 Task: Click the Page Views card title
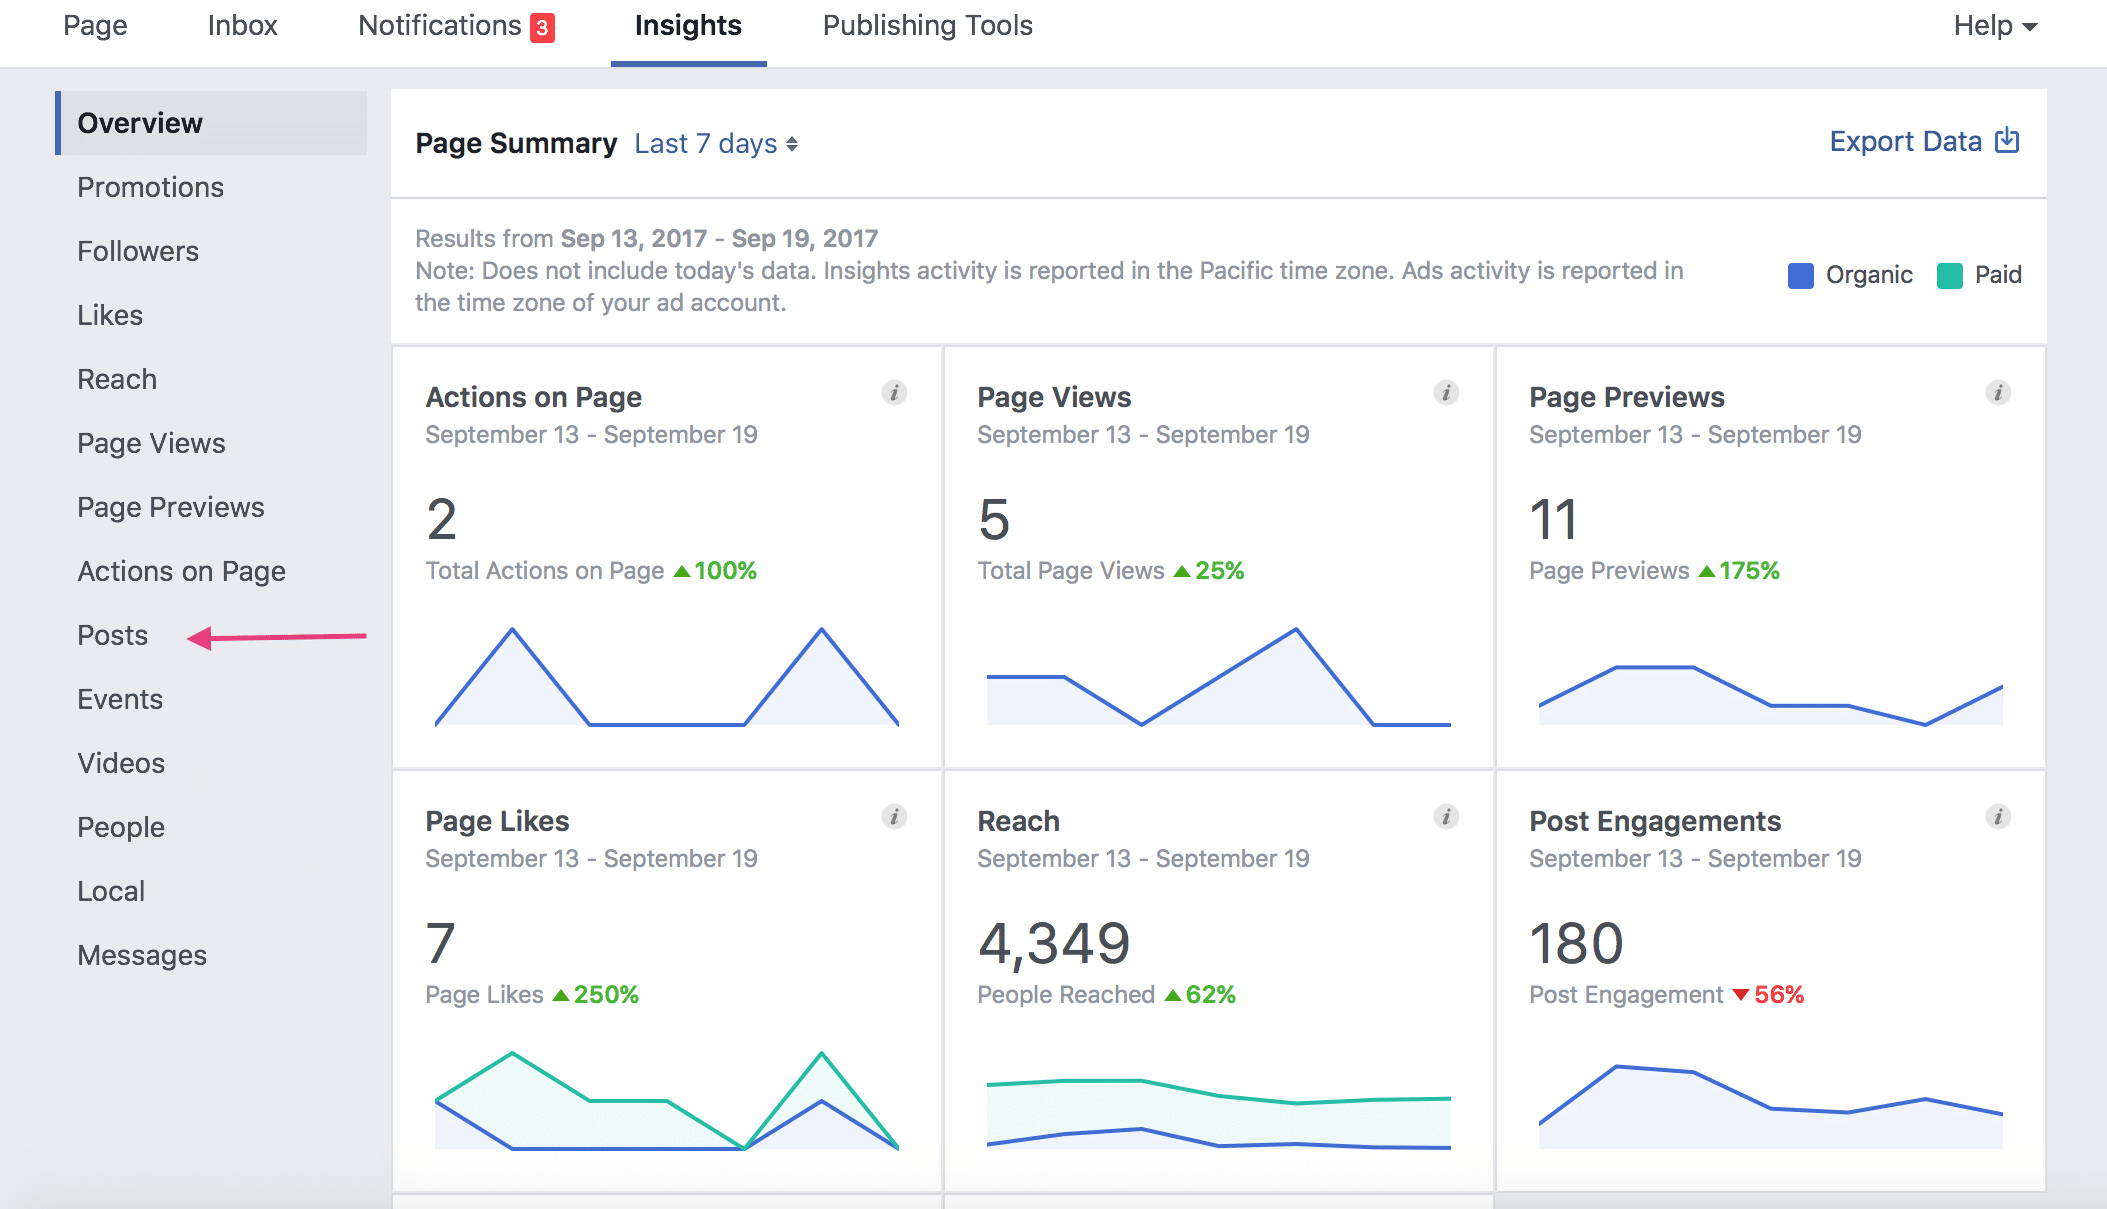(1054, 397)
